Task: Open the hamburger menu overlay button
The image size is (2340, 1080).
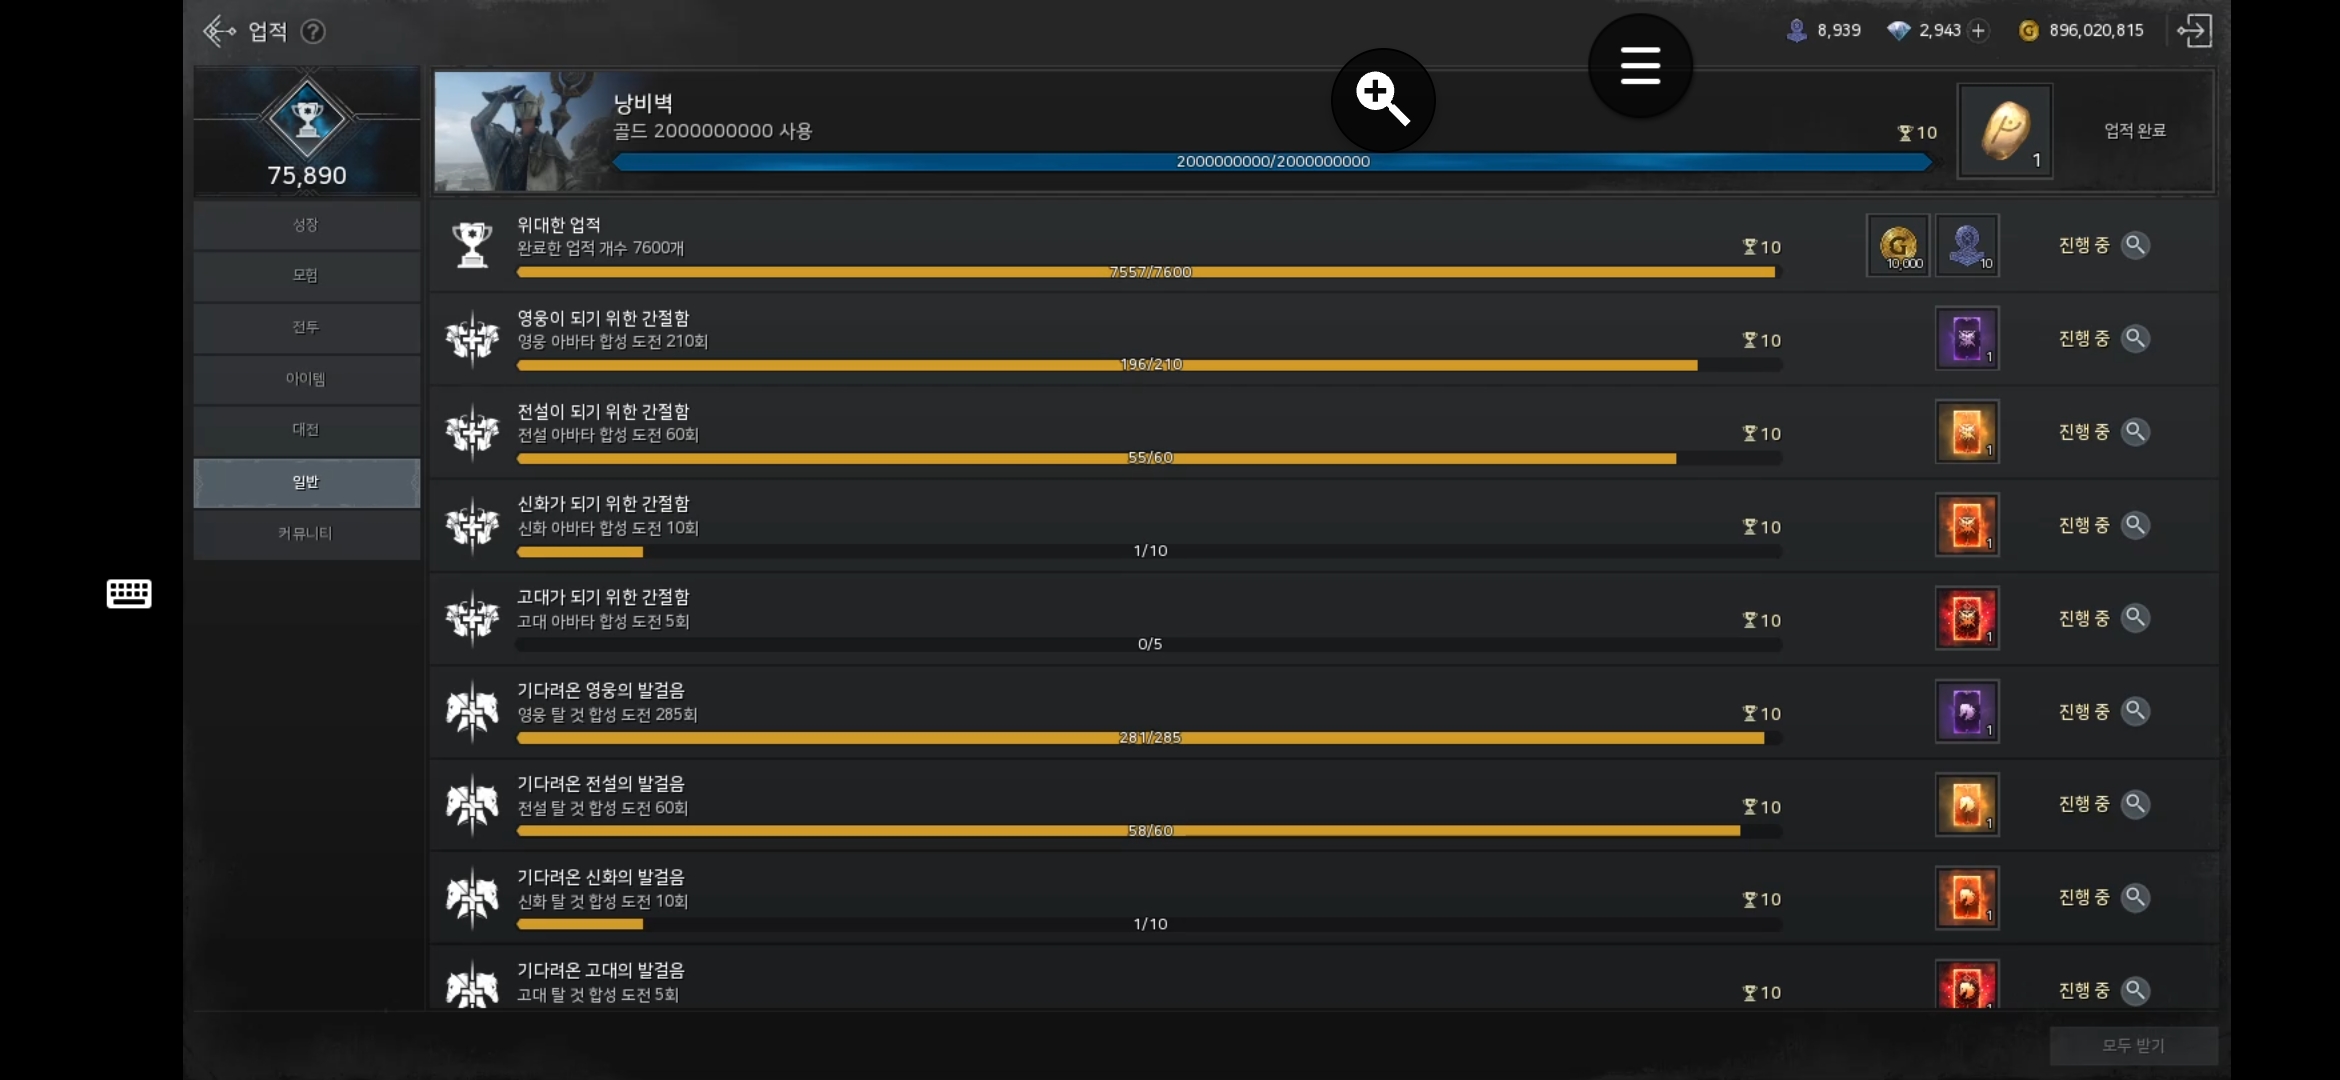Action: click(x=1640, y=66)
